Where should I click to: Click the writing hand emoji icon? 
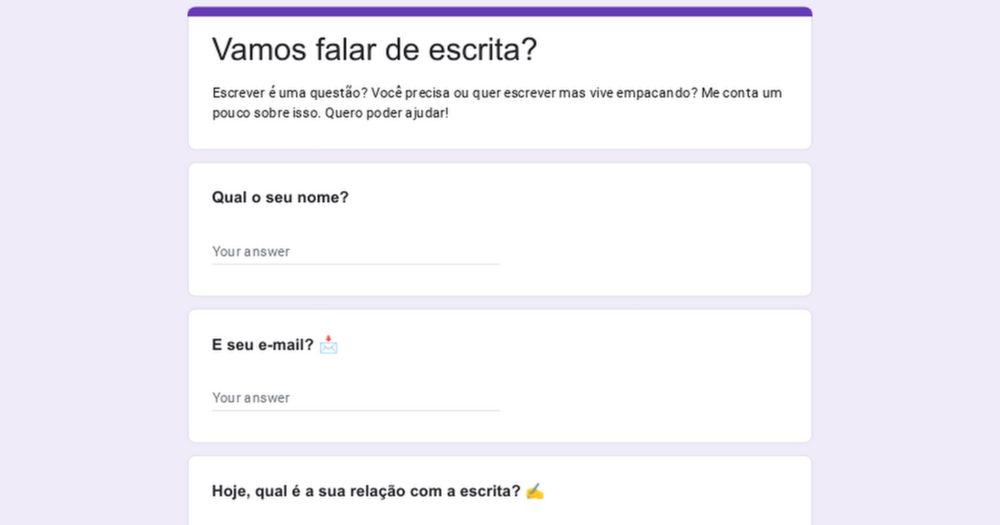(x=535, y=491)
